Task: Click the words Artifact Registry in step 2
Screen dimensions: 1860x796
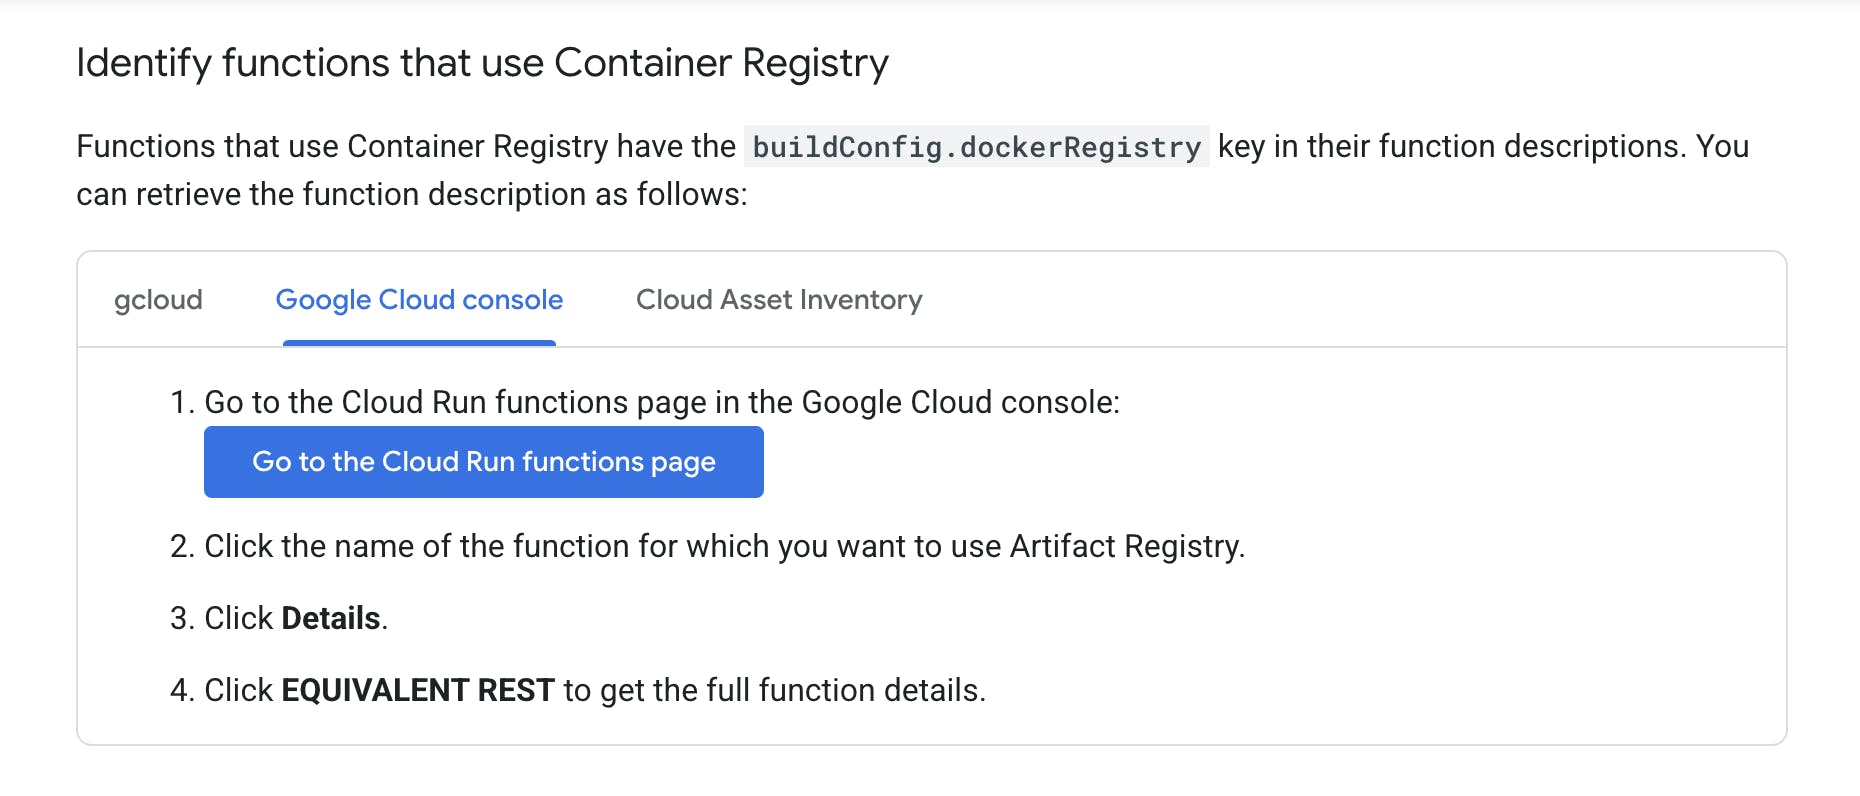Action: [1125, 546]
